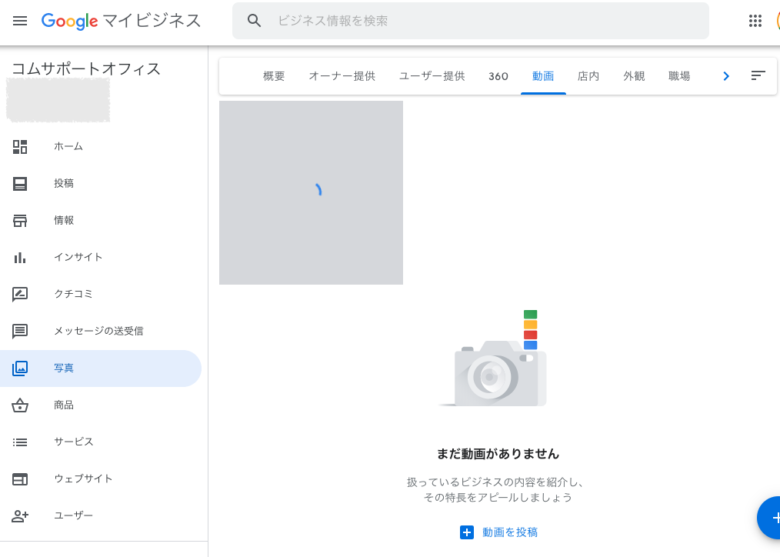Click the 写真 photos icon
Screen dimensions: 780x557
(20, 368)
